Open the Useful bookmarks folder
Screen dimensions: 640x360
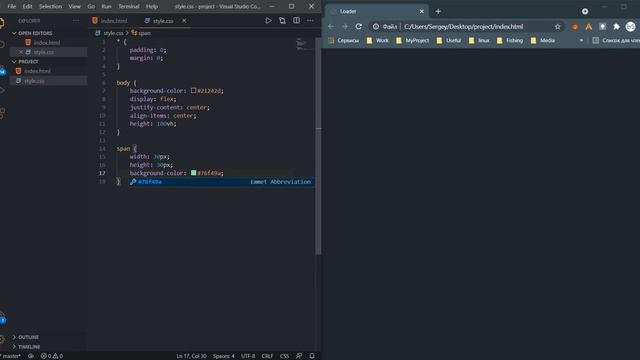tap(449, 40)
